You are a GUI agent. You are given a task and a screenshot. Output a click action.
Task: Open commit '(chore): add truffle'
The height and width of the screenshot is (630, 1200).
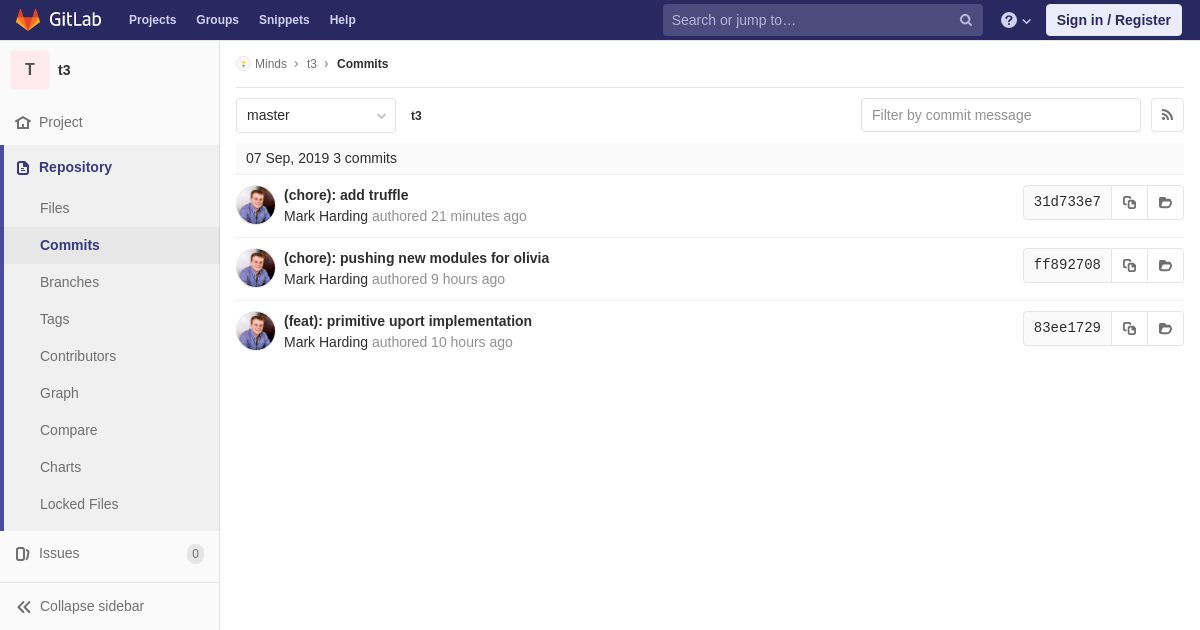tap(346, 195)
